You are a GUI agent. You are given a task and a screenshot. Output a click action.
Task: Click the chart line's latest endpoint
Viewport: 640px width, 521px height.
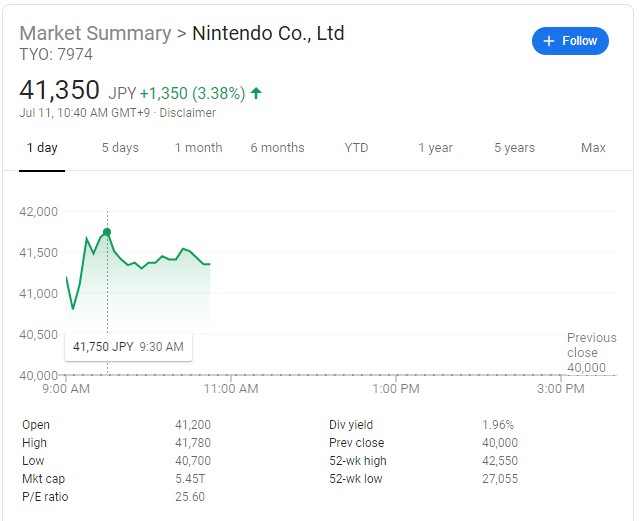[x=209, y=264]
